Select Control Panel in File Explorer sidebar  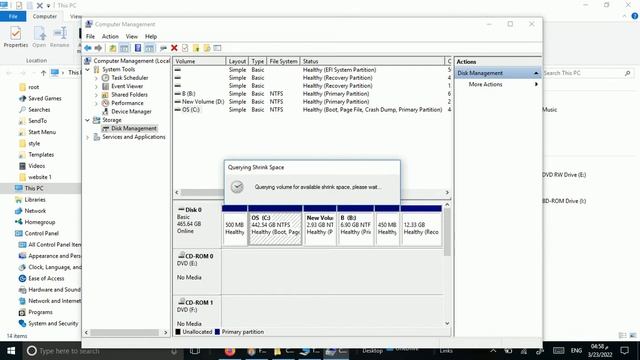[41, 233]
